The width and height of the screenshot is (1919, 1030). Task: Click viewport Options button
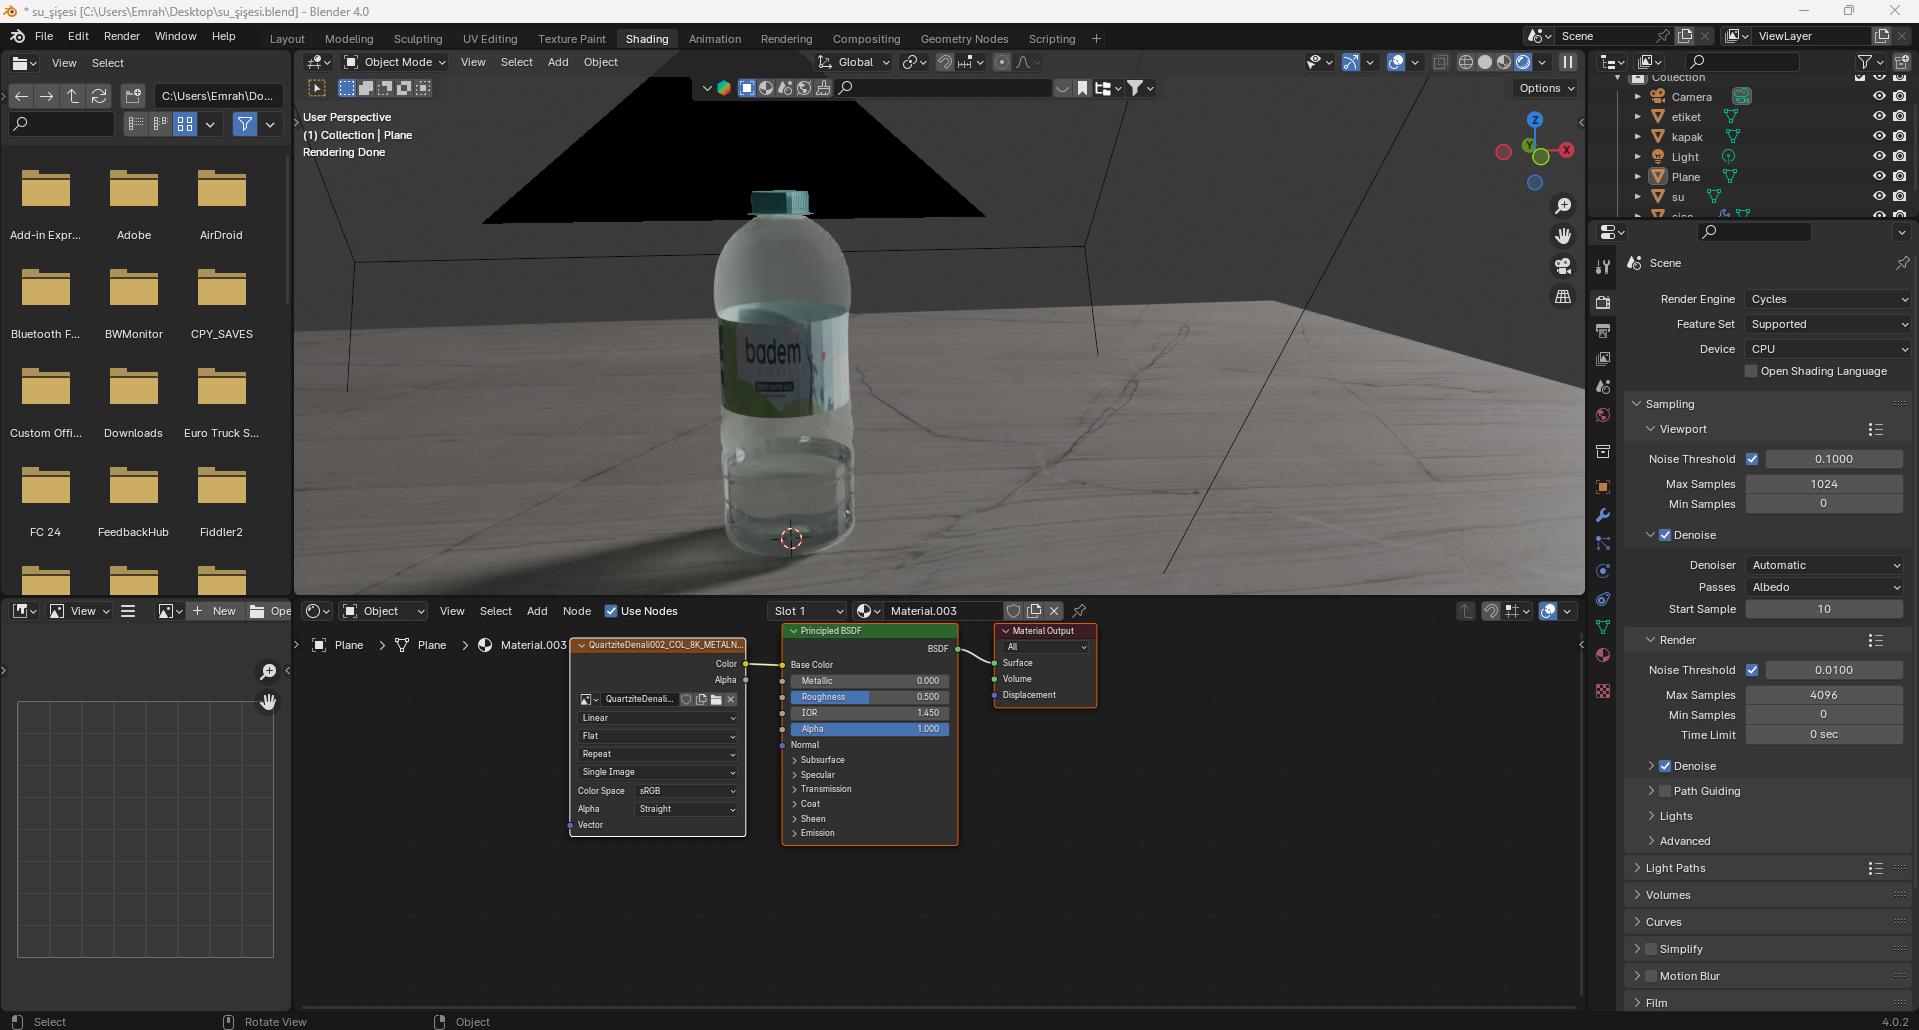[1546, 88]
